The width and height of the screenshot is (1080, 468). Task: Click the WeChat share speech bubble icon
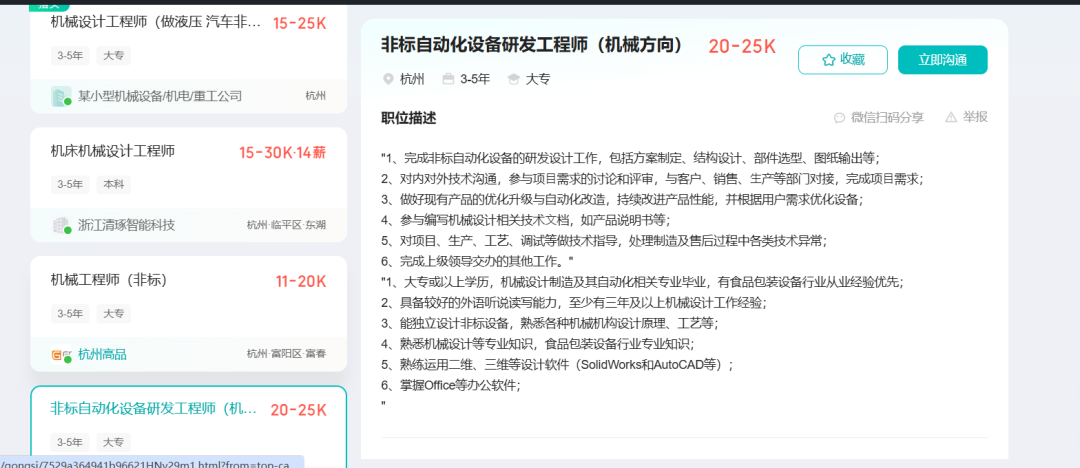coord(839,118)
